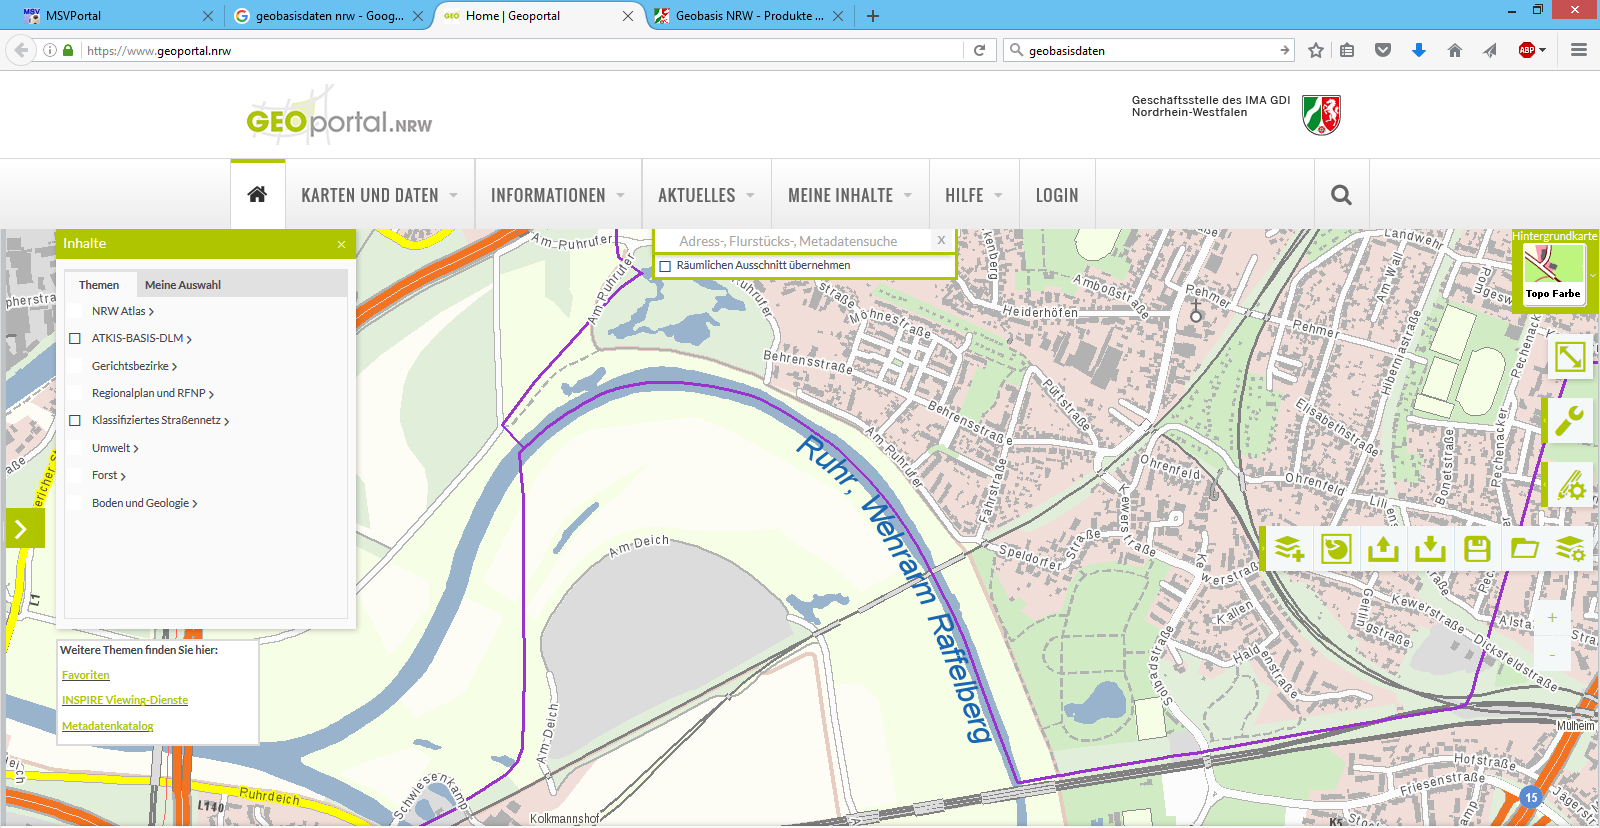Follow the INSPIRE Viewing-Dienste link
1600x828 pixels.
[125, 701]
